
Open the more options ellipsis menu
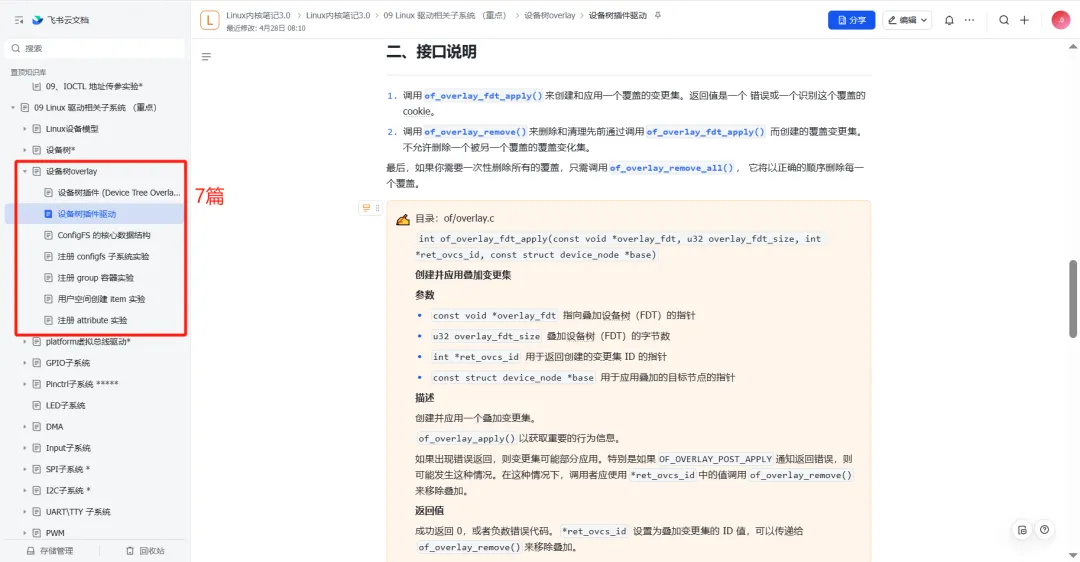969,20
